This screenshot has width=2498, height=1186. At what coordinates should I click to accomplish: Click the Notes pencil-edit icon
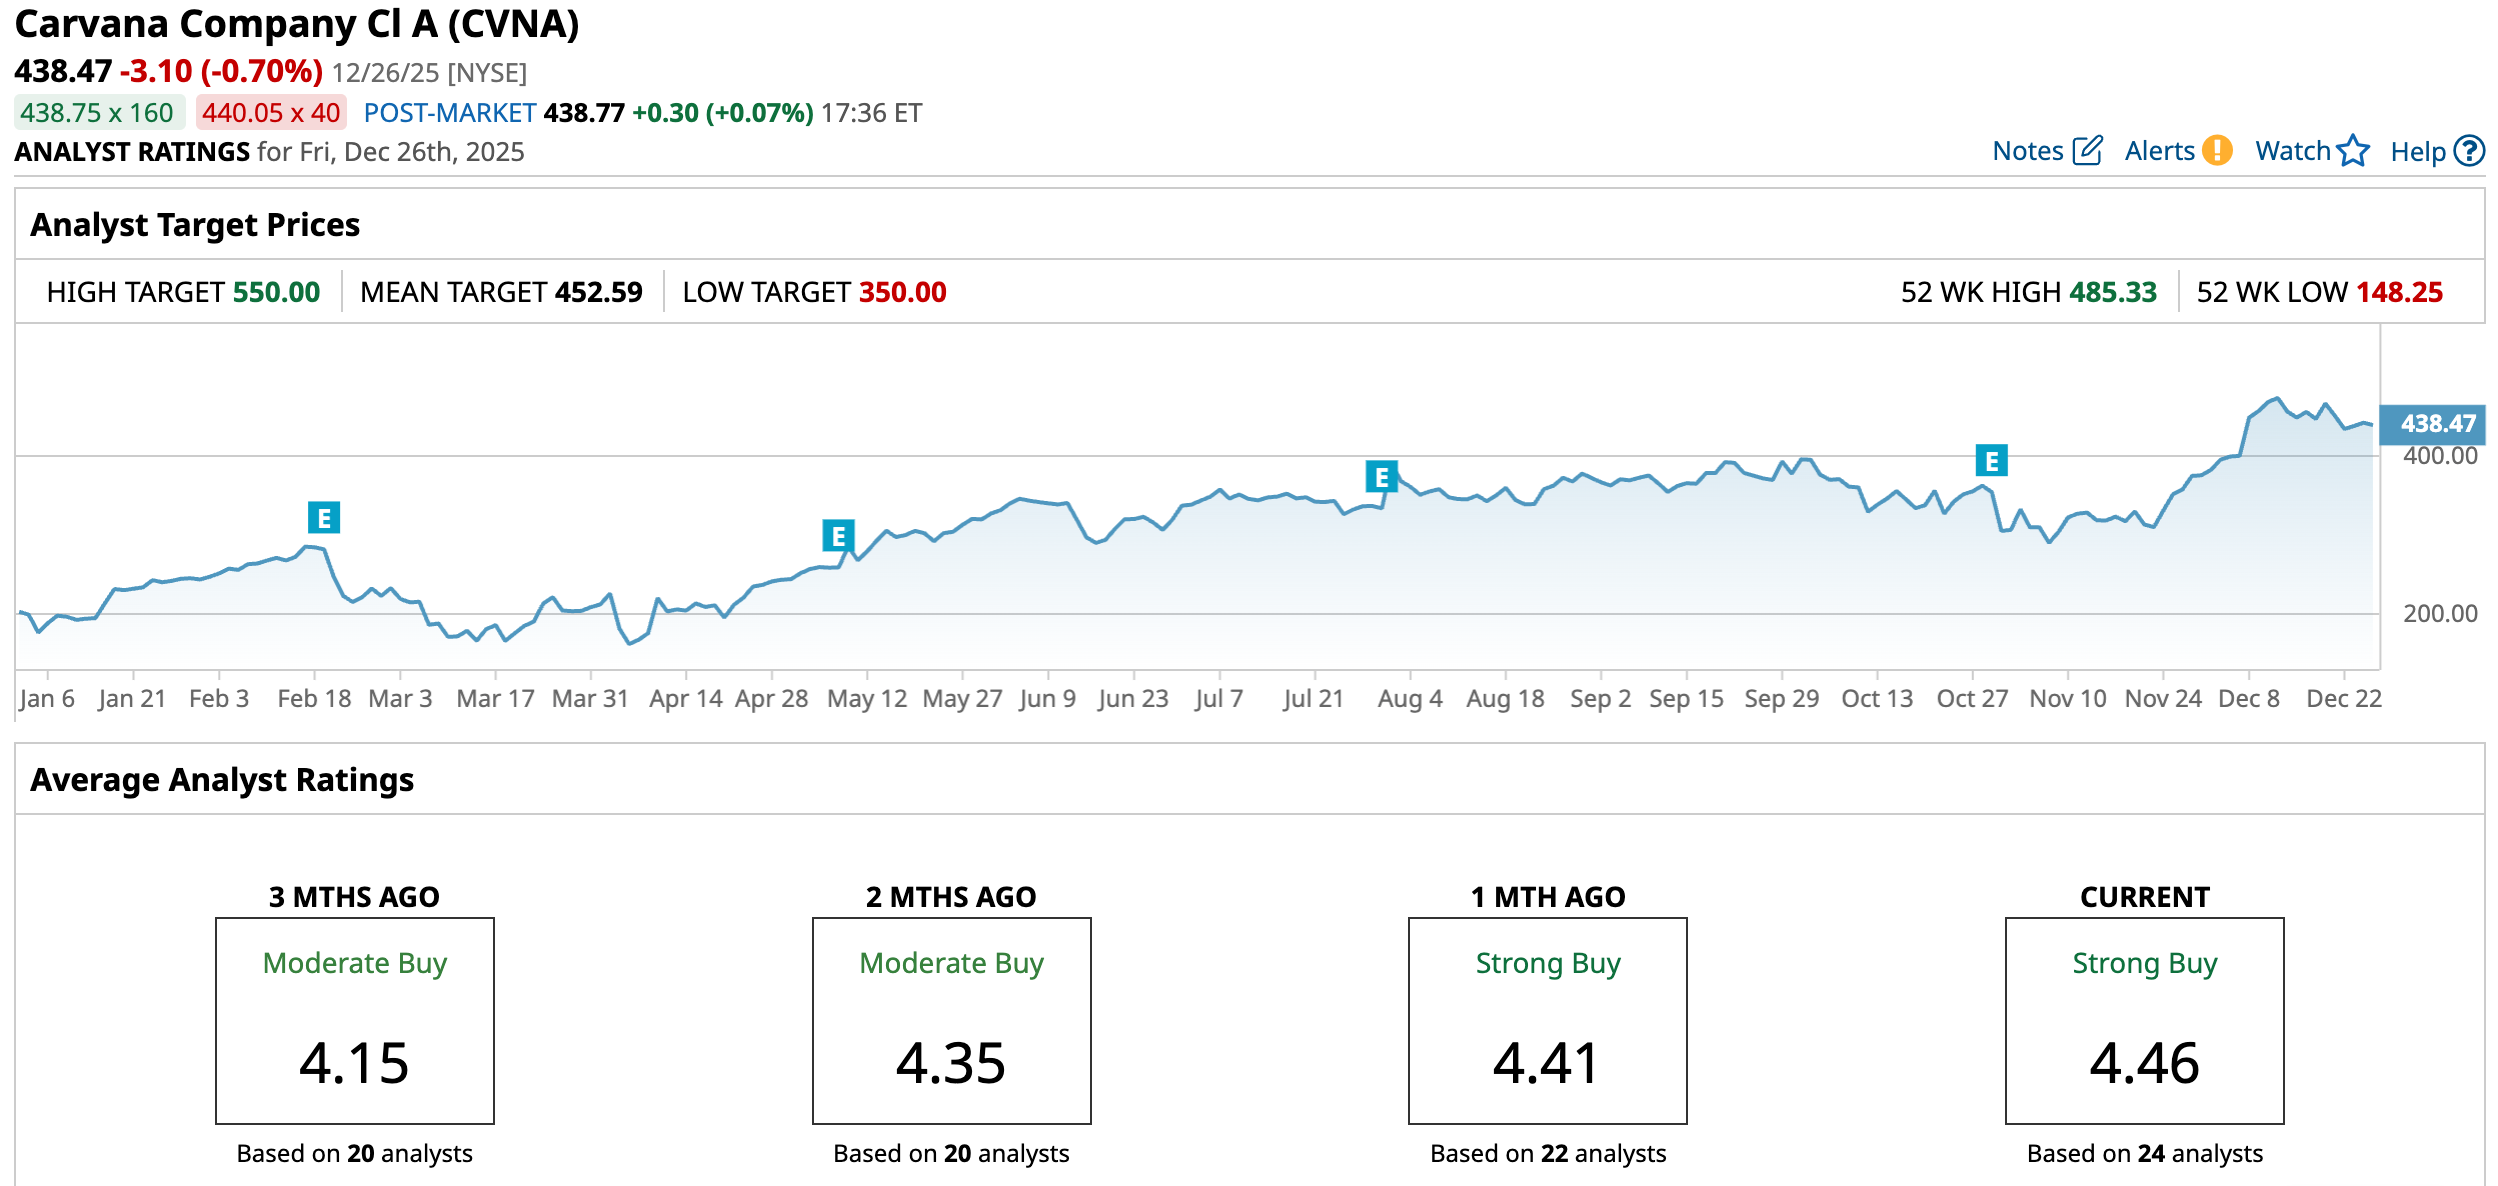[2087, 151]
